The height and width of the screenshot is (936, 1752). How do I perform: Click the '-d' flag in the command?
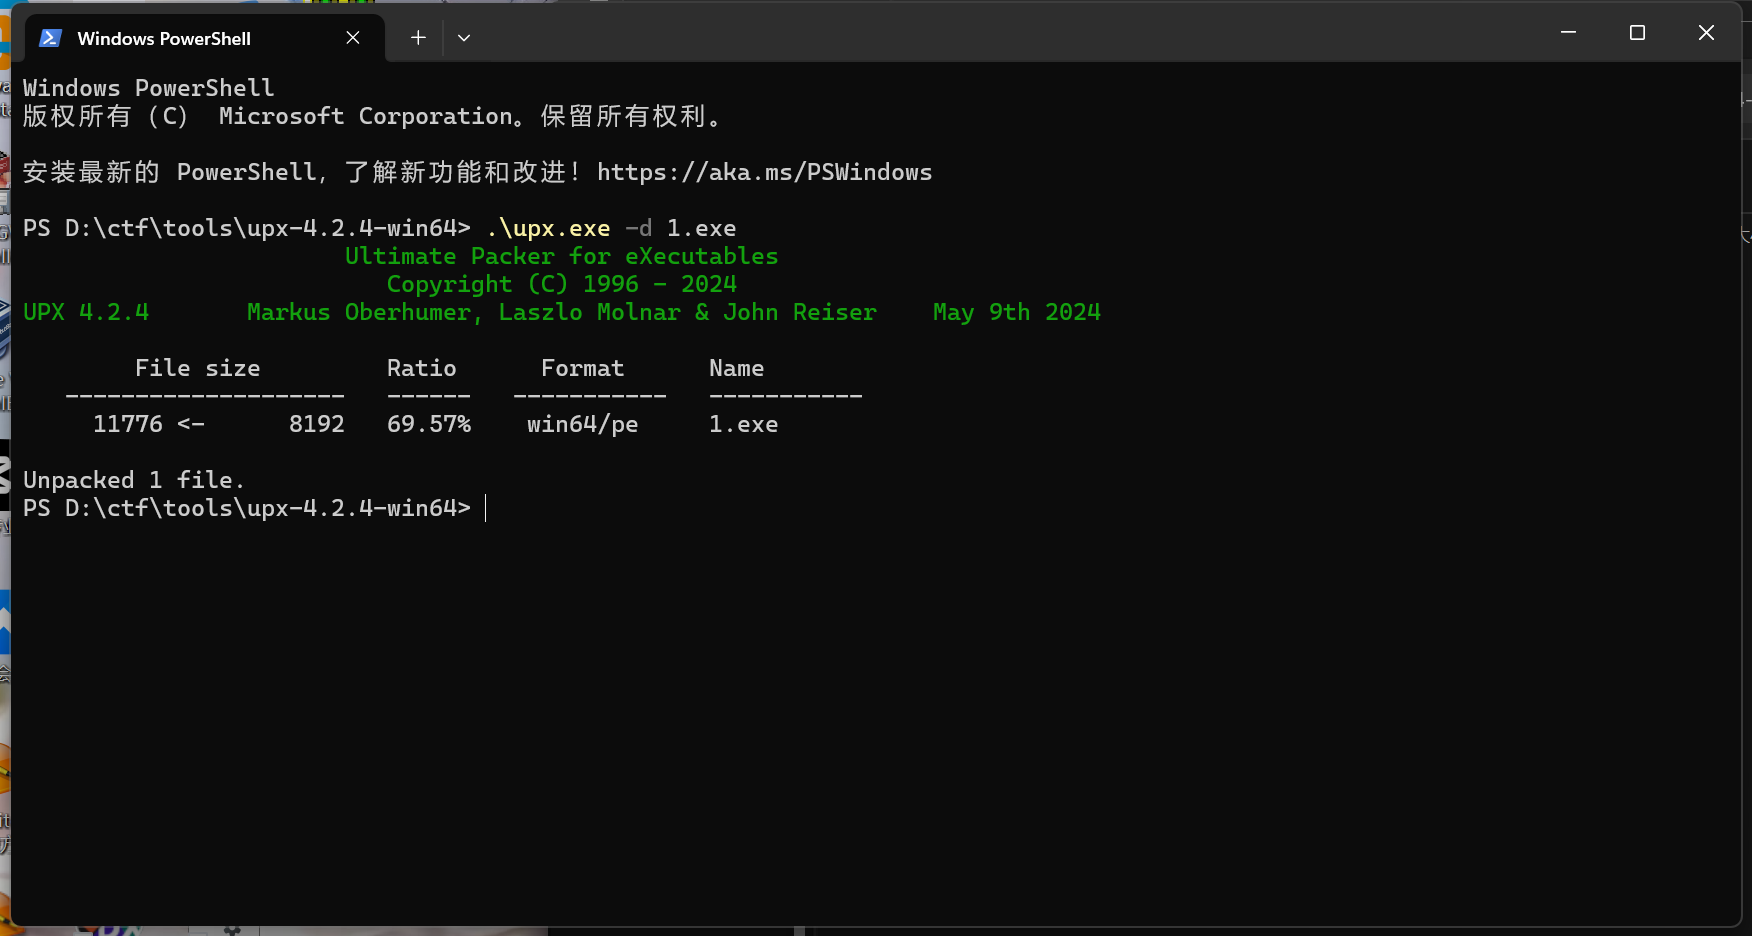pyautogui.click(x=639, y=228)
